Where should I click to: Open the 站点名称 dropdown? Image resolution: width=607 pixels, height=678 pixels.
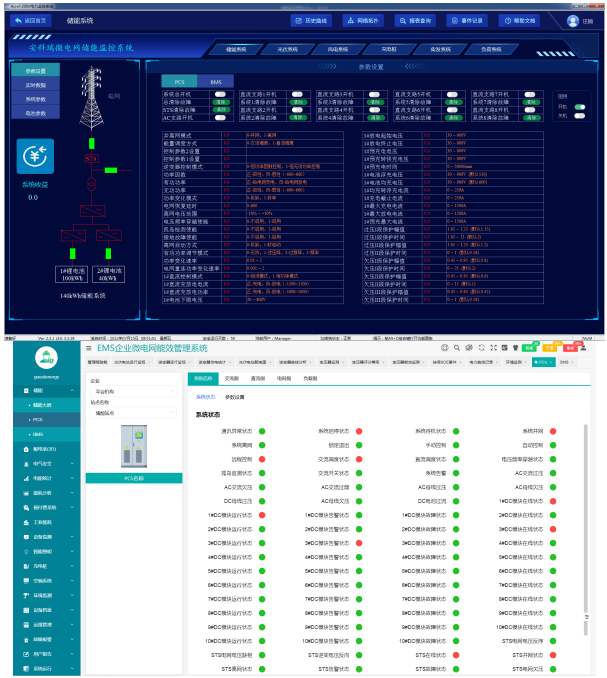click(x=133, y=413)
